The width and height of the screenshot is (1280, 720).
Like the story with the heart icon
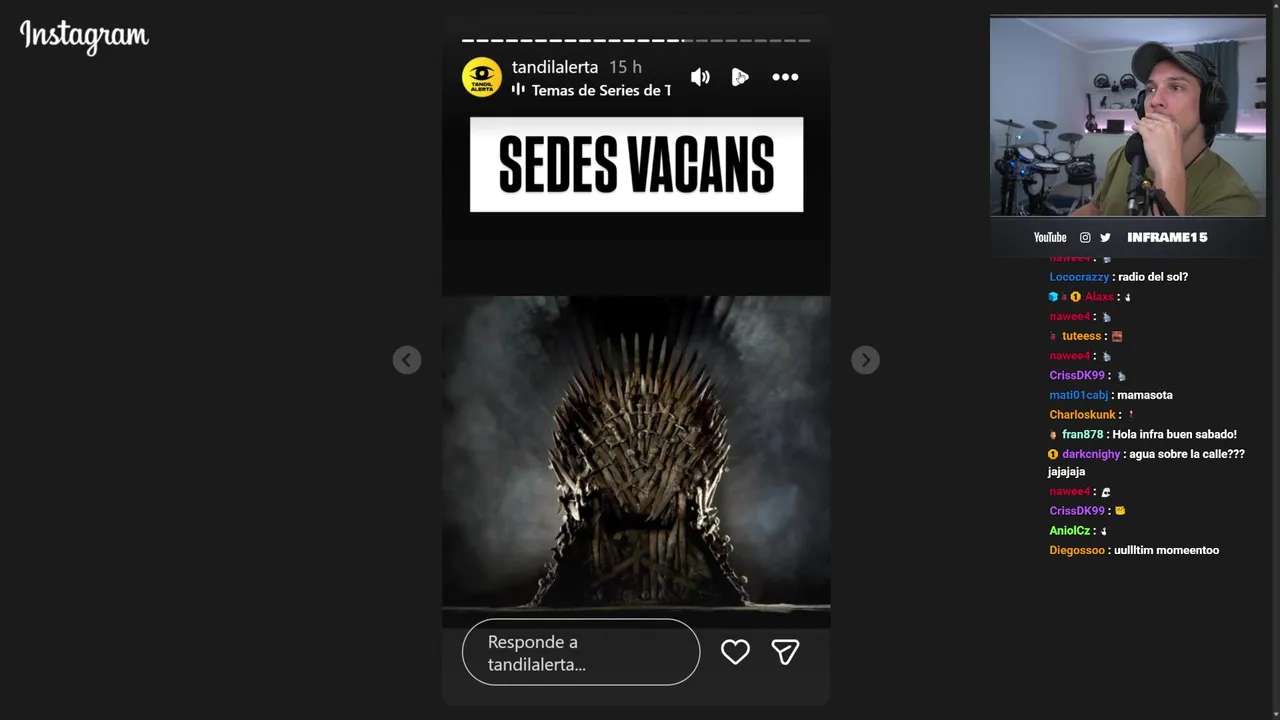(x=735, y=652)
